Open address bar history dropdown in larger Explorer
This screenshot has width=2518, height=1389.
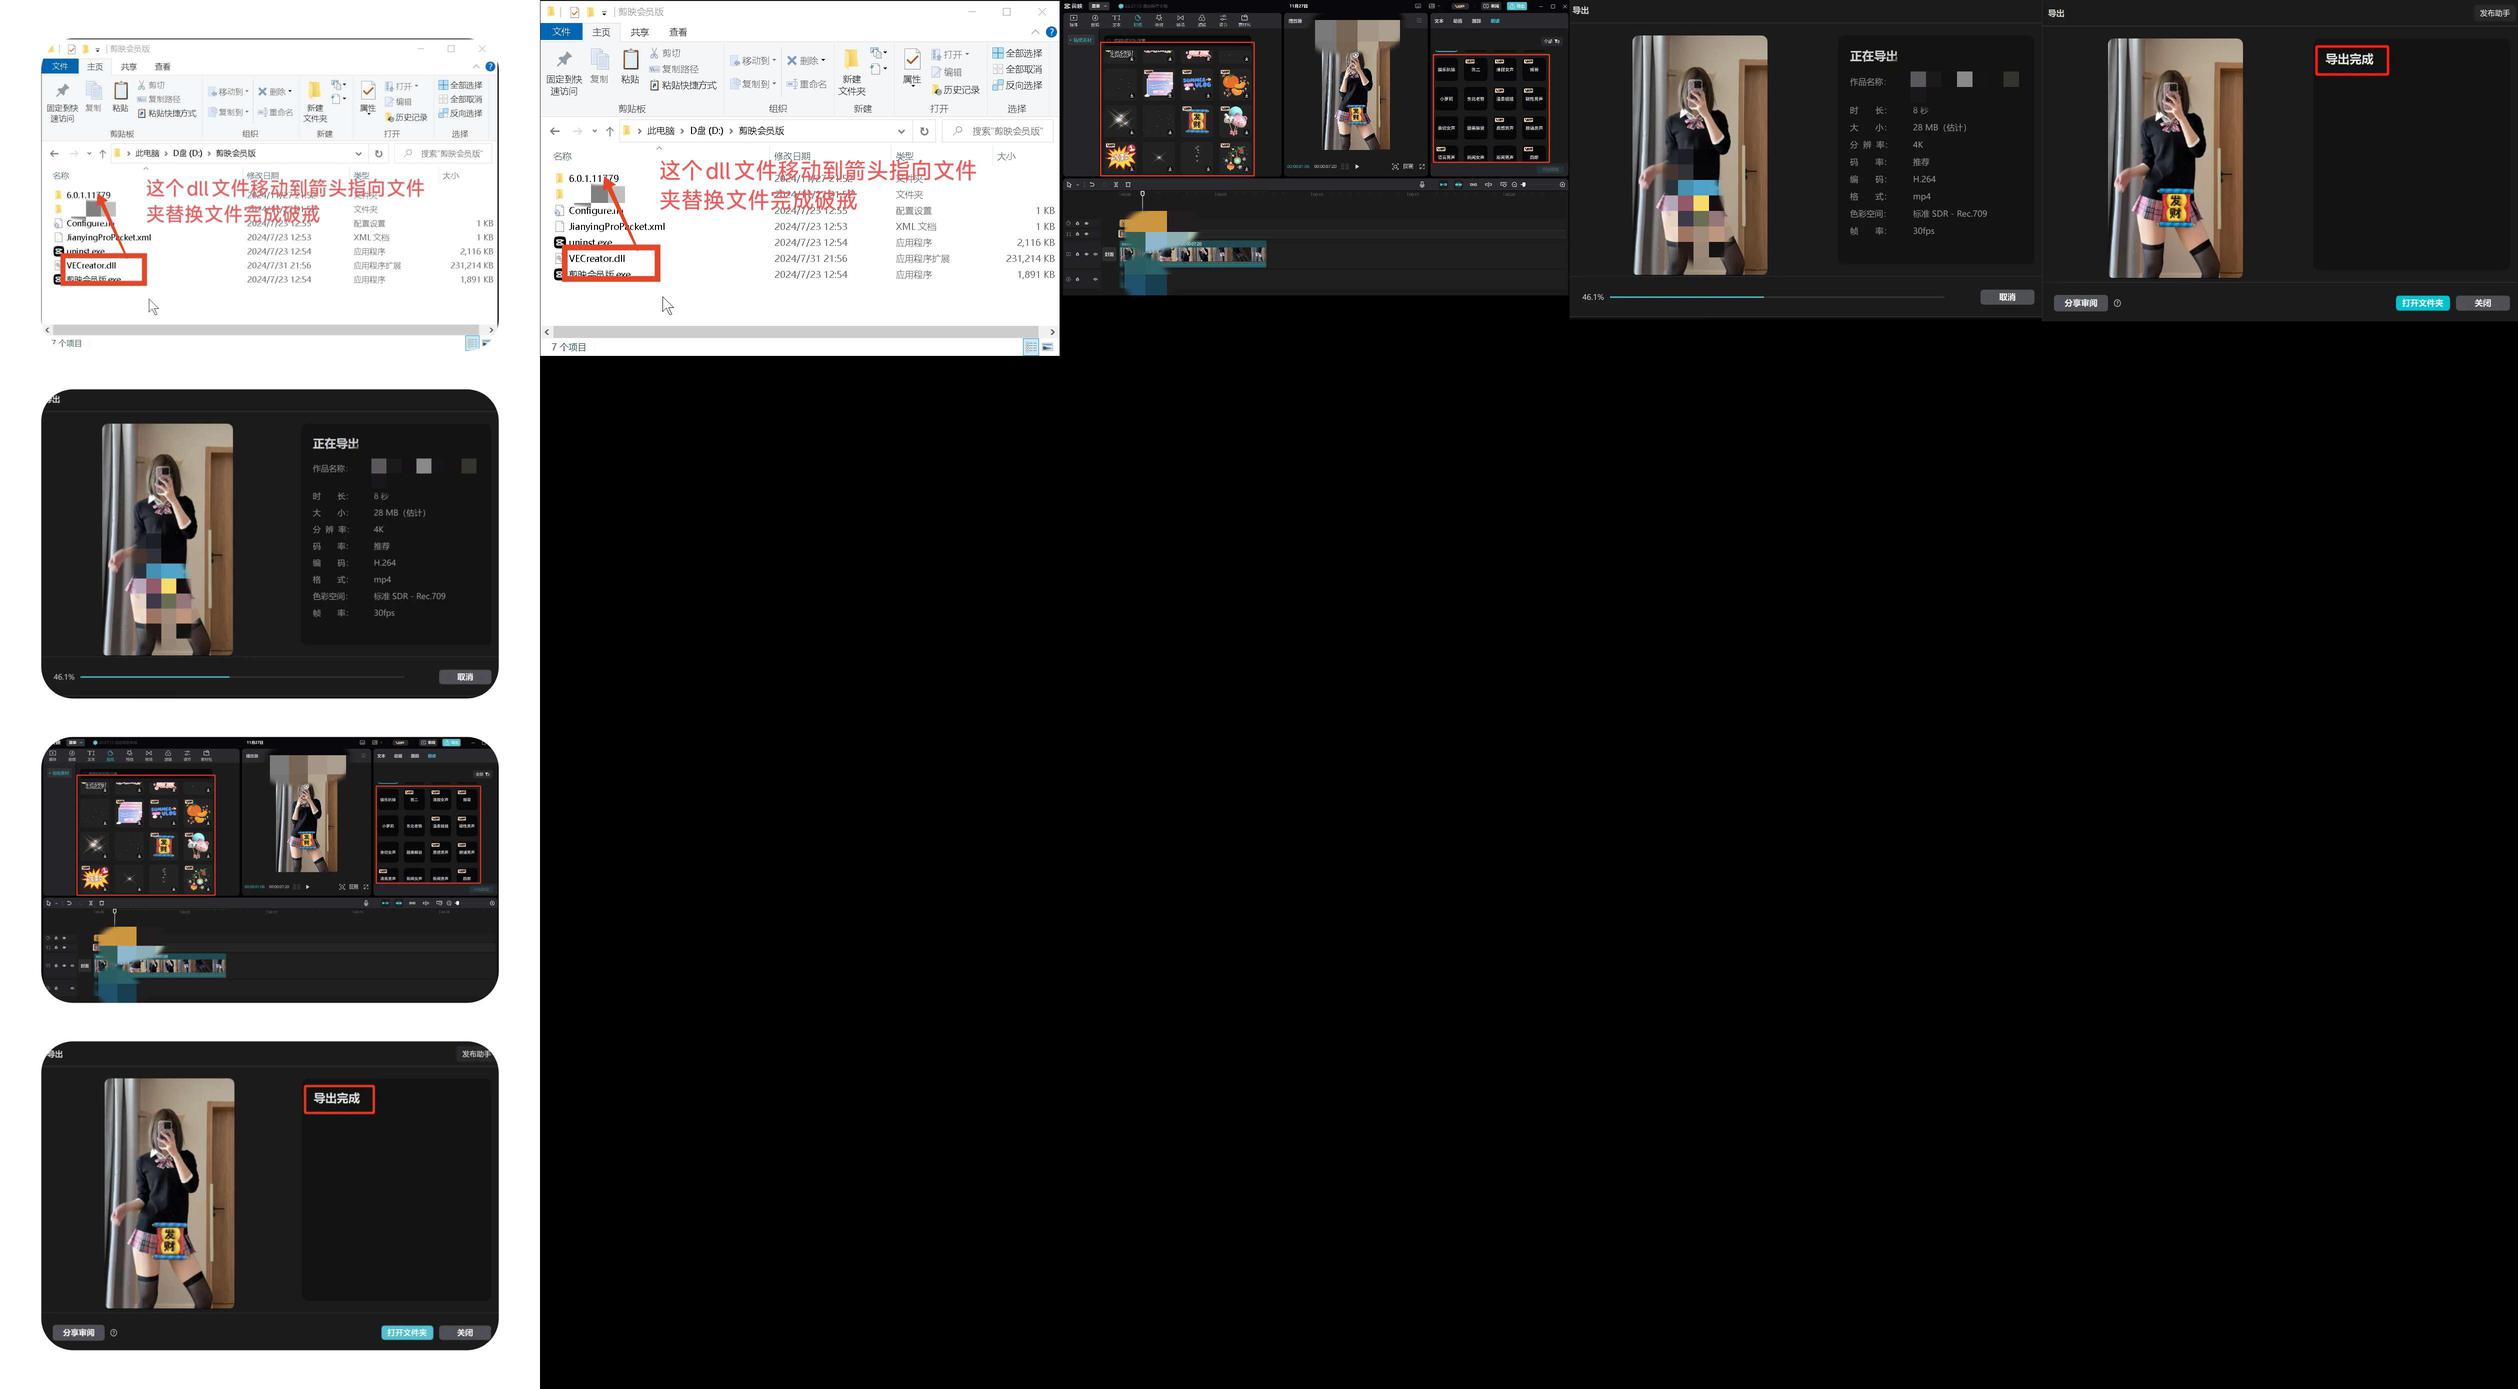(x=901, y=131)
